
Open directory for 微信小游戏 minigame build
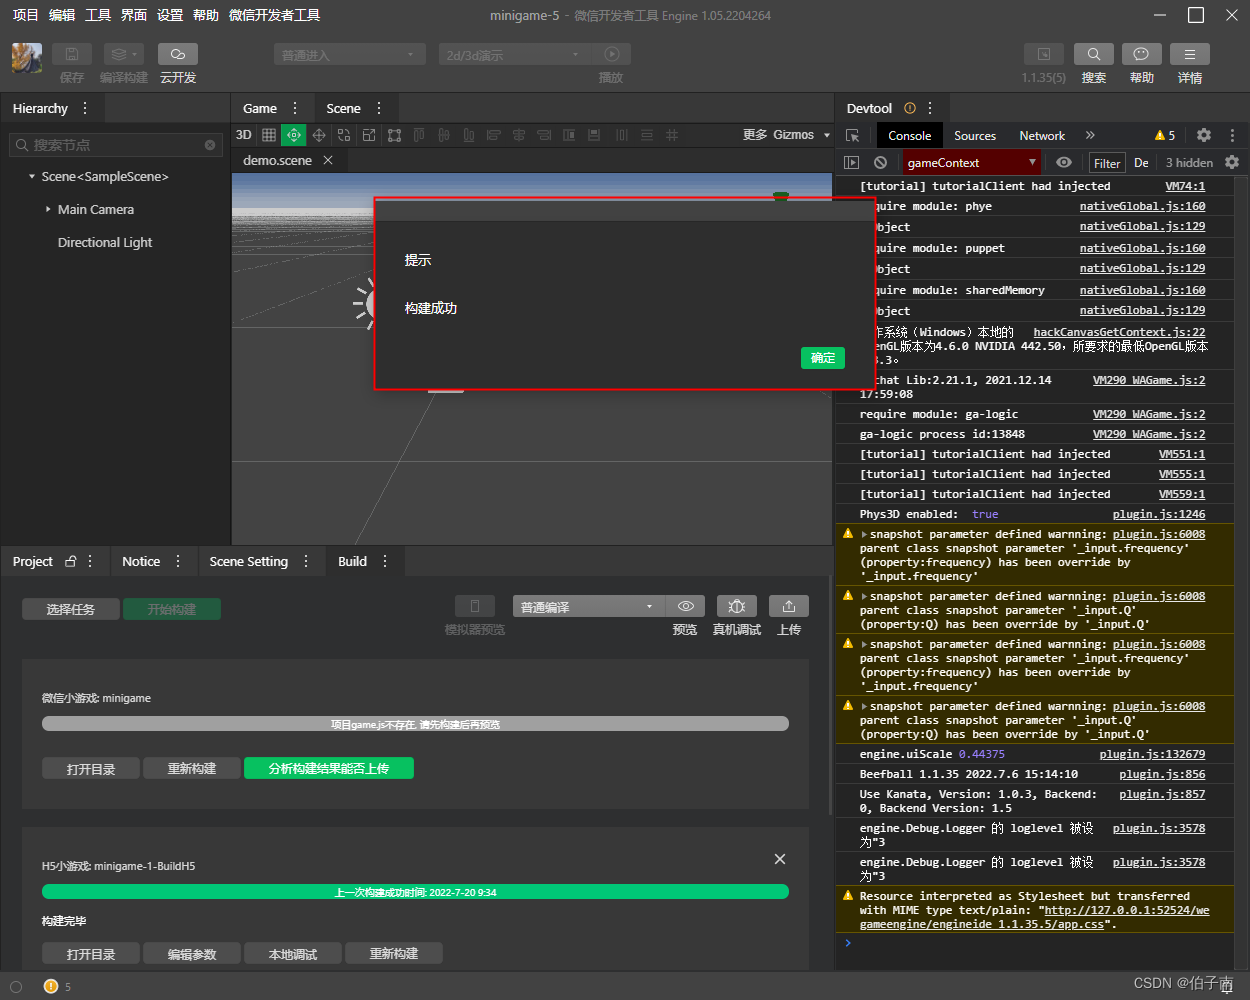pos(91,768)
